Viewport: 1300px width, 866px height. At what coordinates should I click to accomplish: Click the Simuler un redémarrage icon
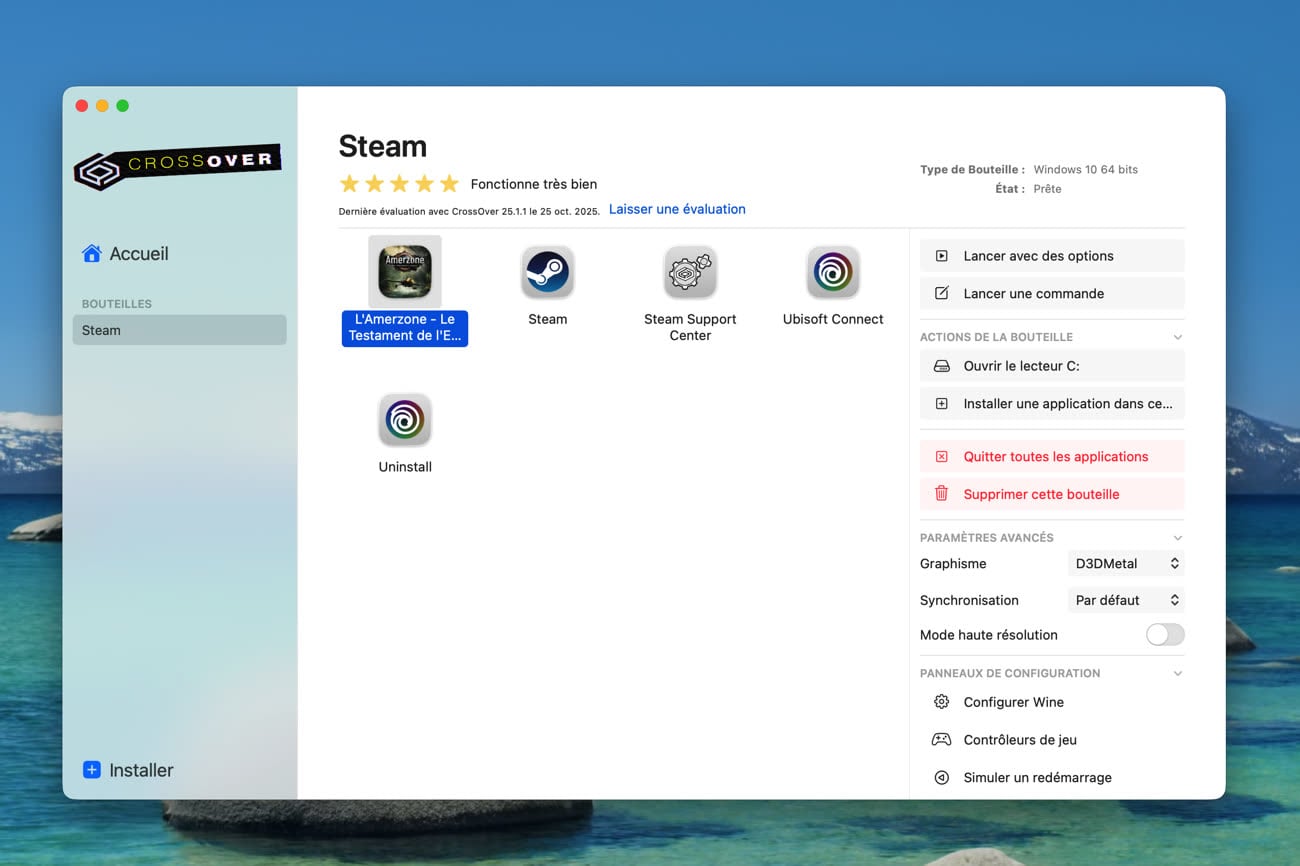pos(941,778)
